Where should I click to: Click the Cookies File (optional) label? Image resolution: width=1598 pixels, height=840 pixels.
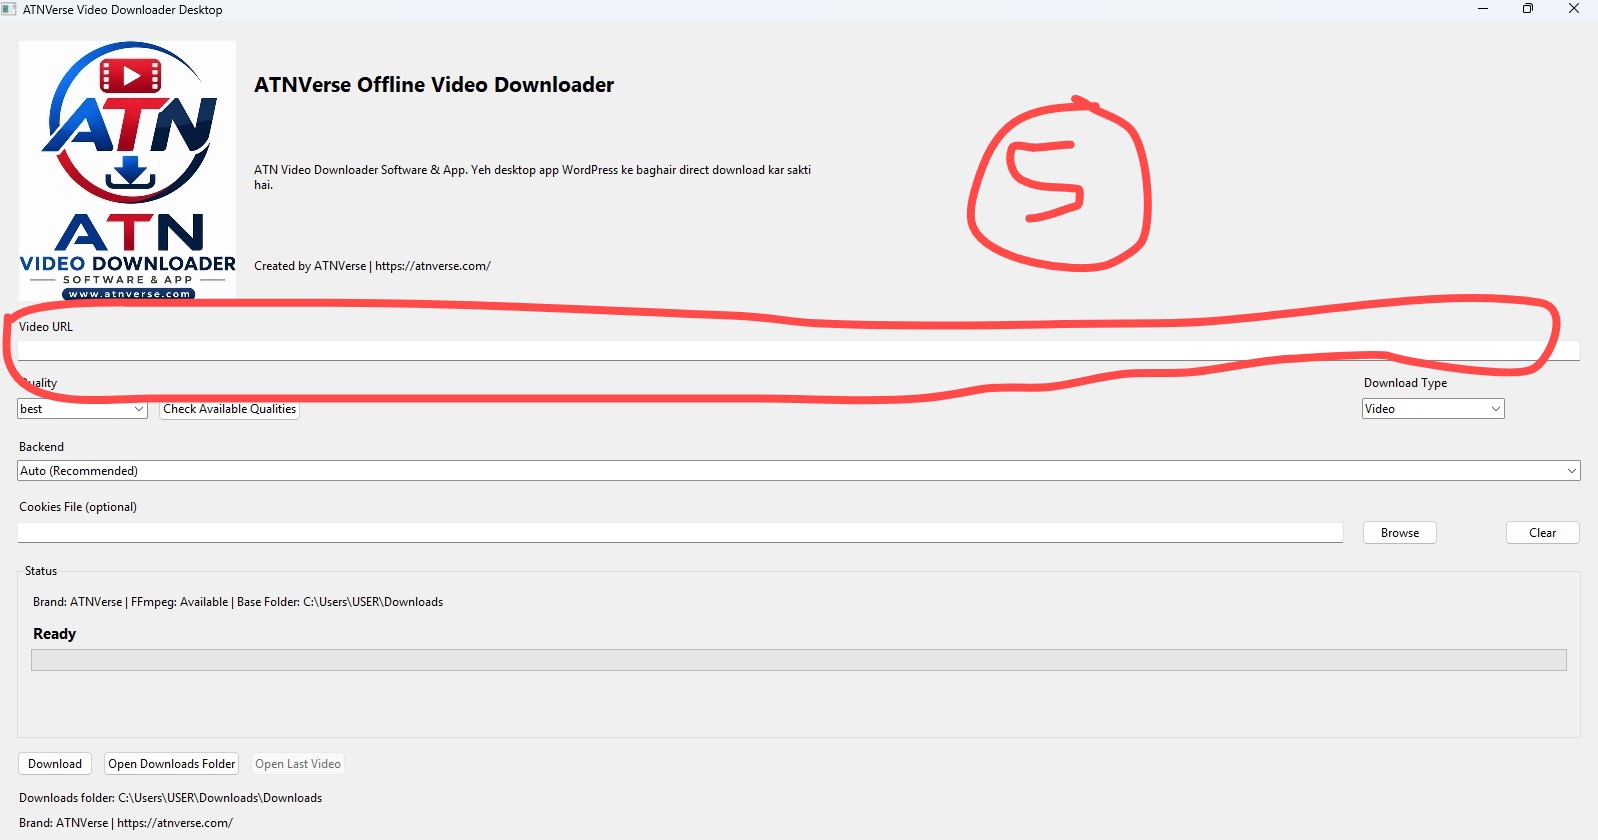pos(78,507)
